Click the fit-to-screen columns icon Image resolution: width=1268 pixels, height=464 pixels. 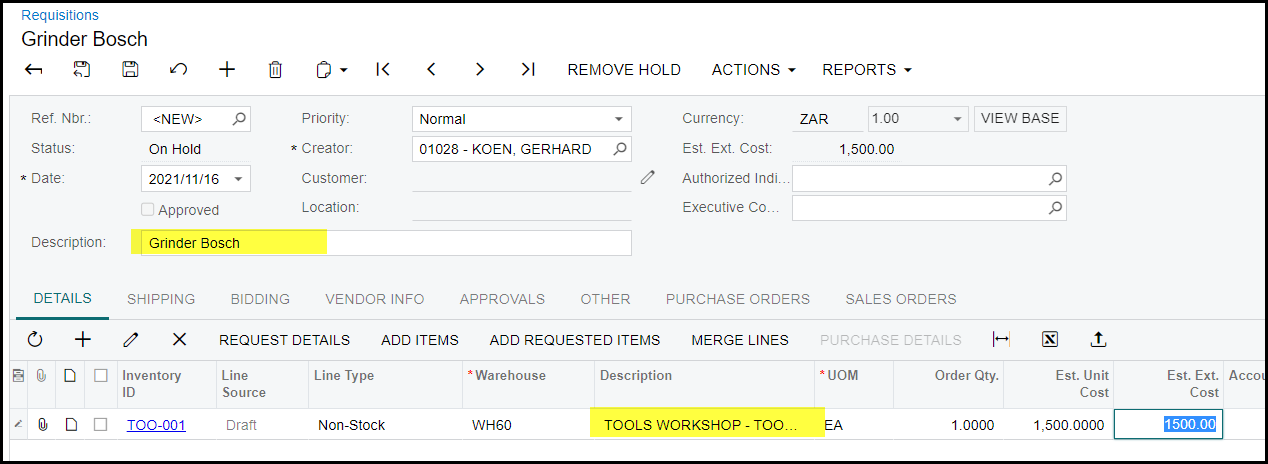click(1001, 340)
